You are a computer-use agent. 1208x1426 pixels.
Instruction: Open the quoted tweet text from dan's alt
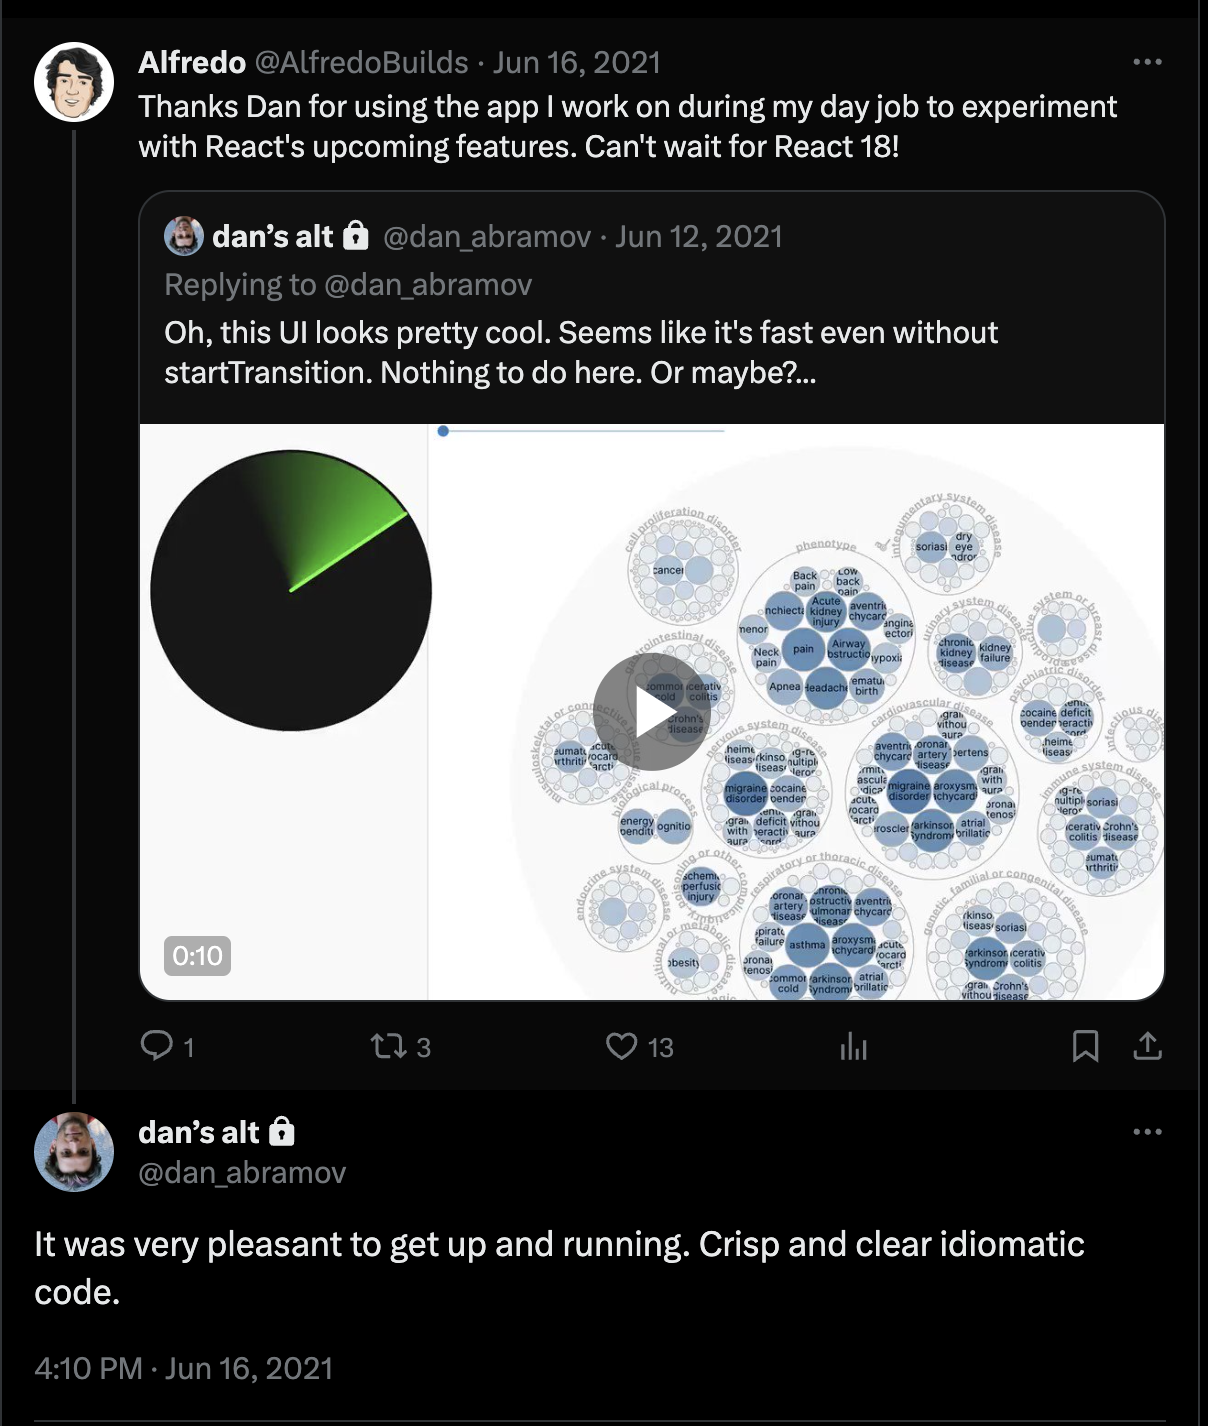coord(580,352)
